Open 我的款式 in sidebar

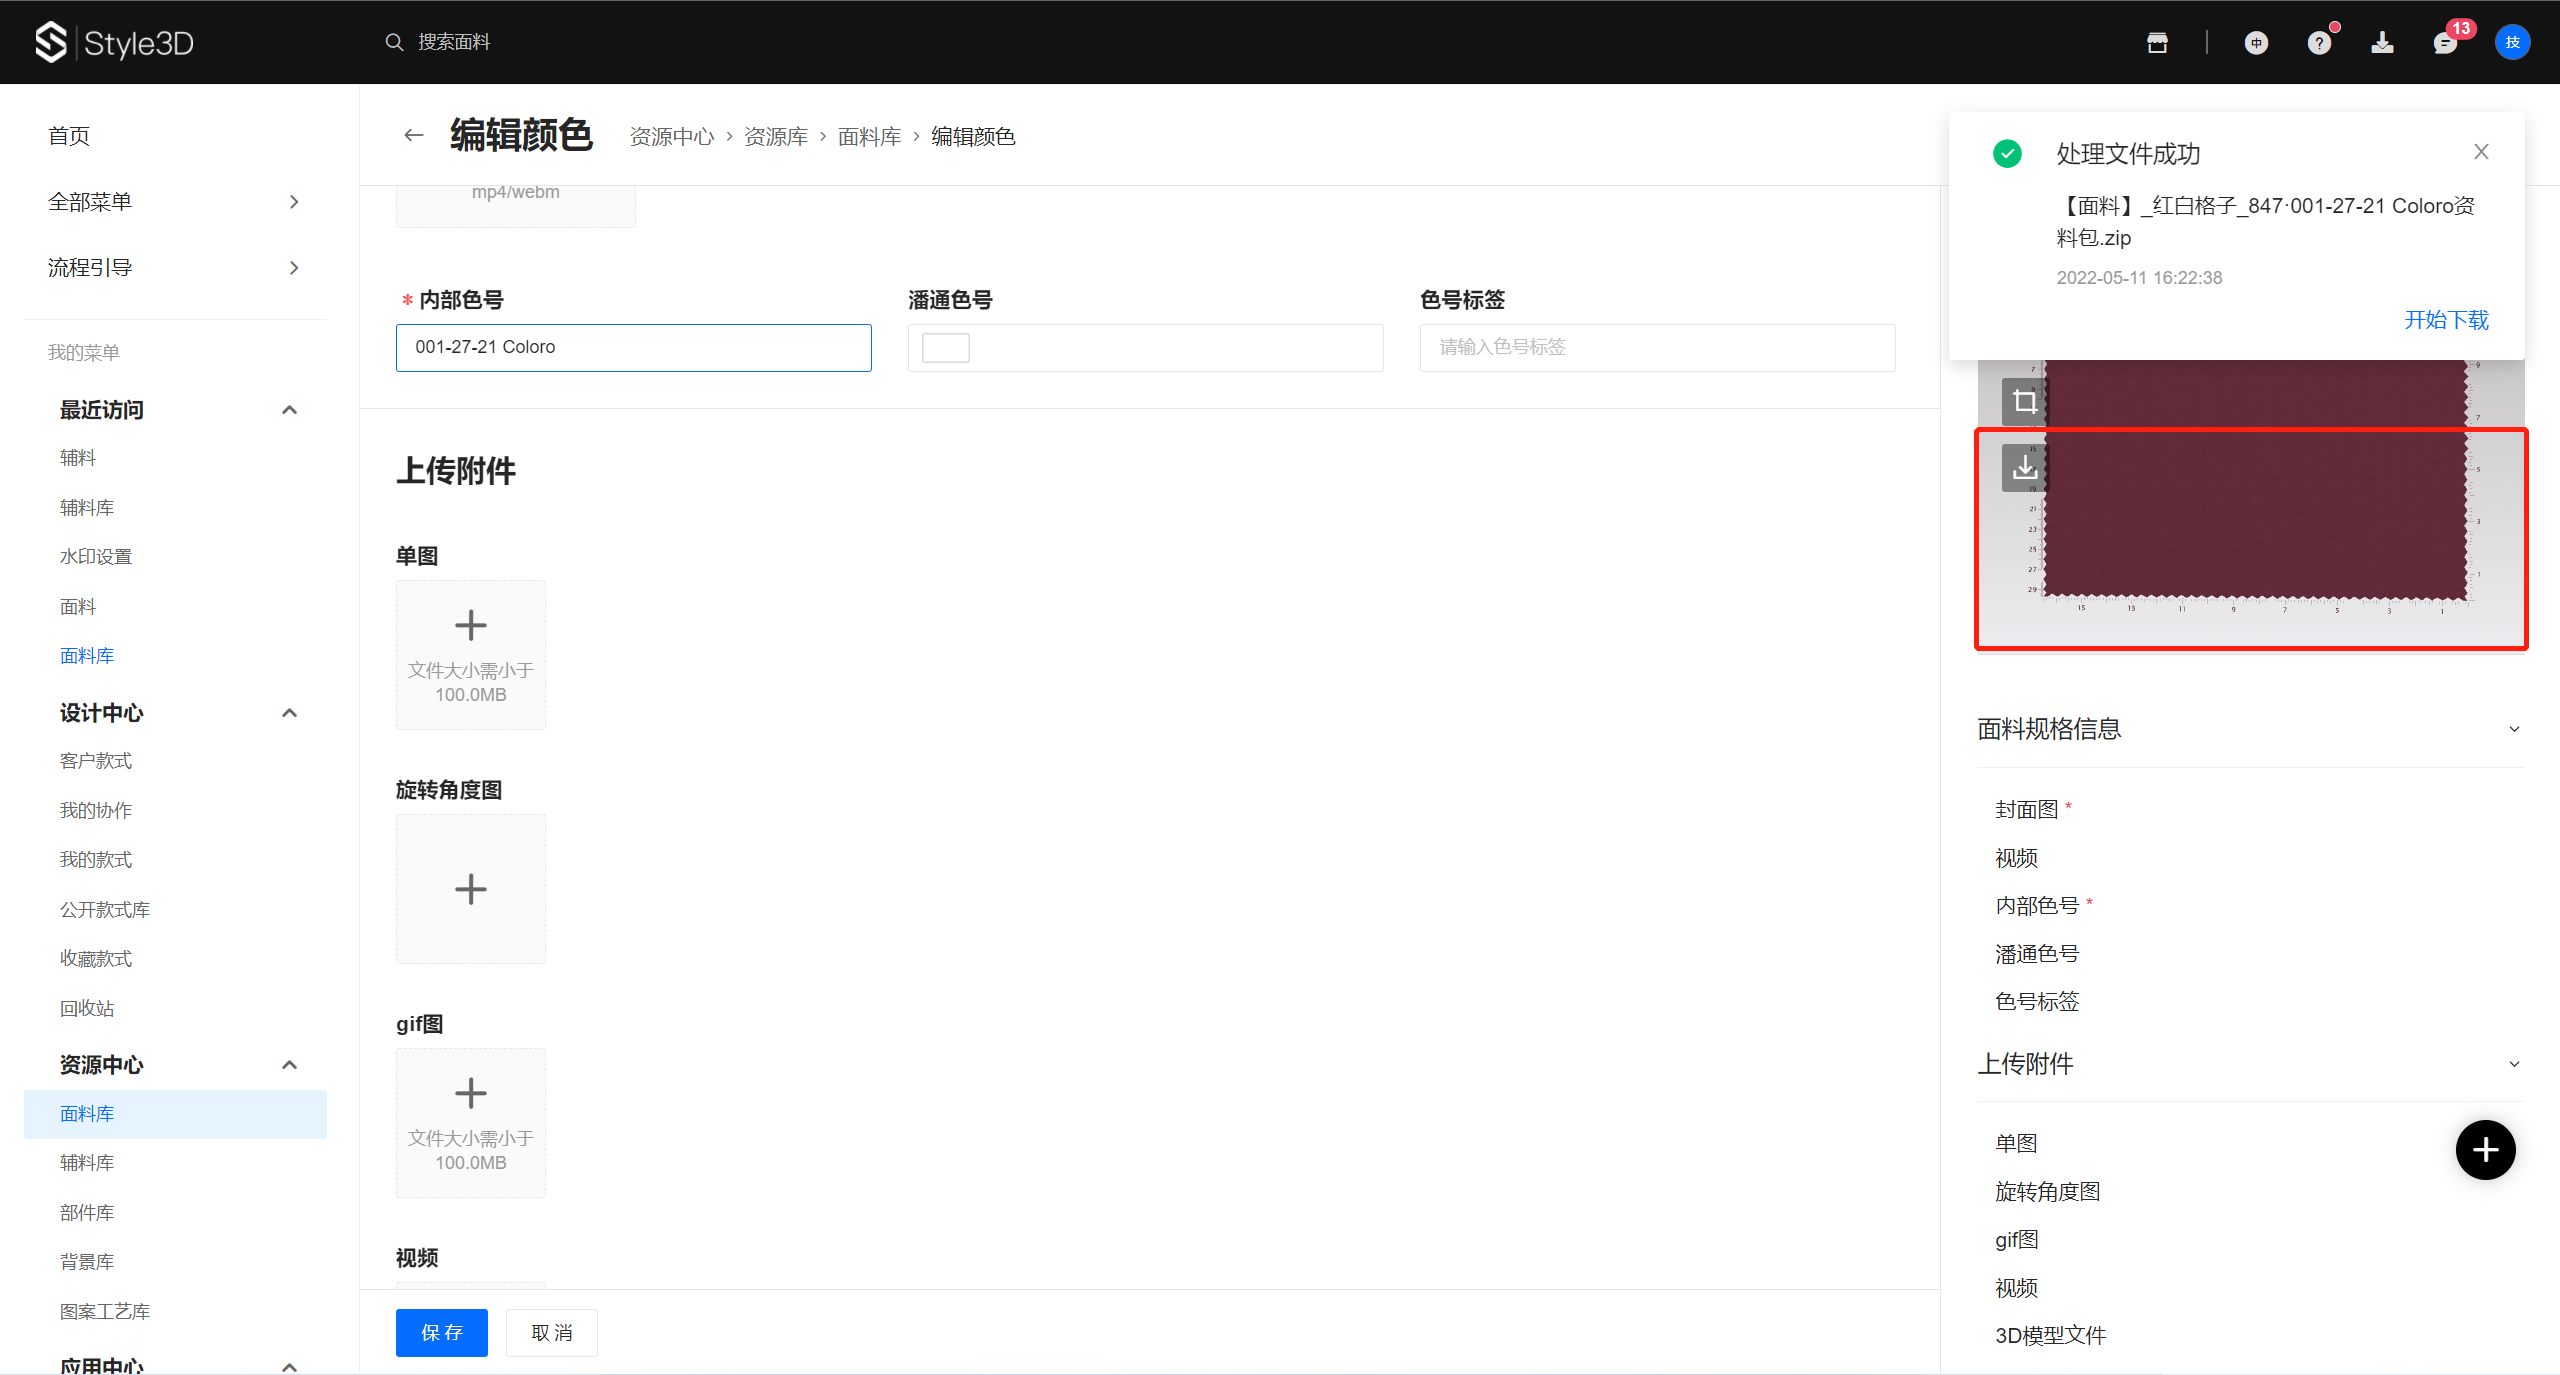(x=96, y=860)
